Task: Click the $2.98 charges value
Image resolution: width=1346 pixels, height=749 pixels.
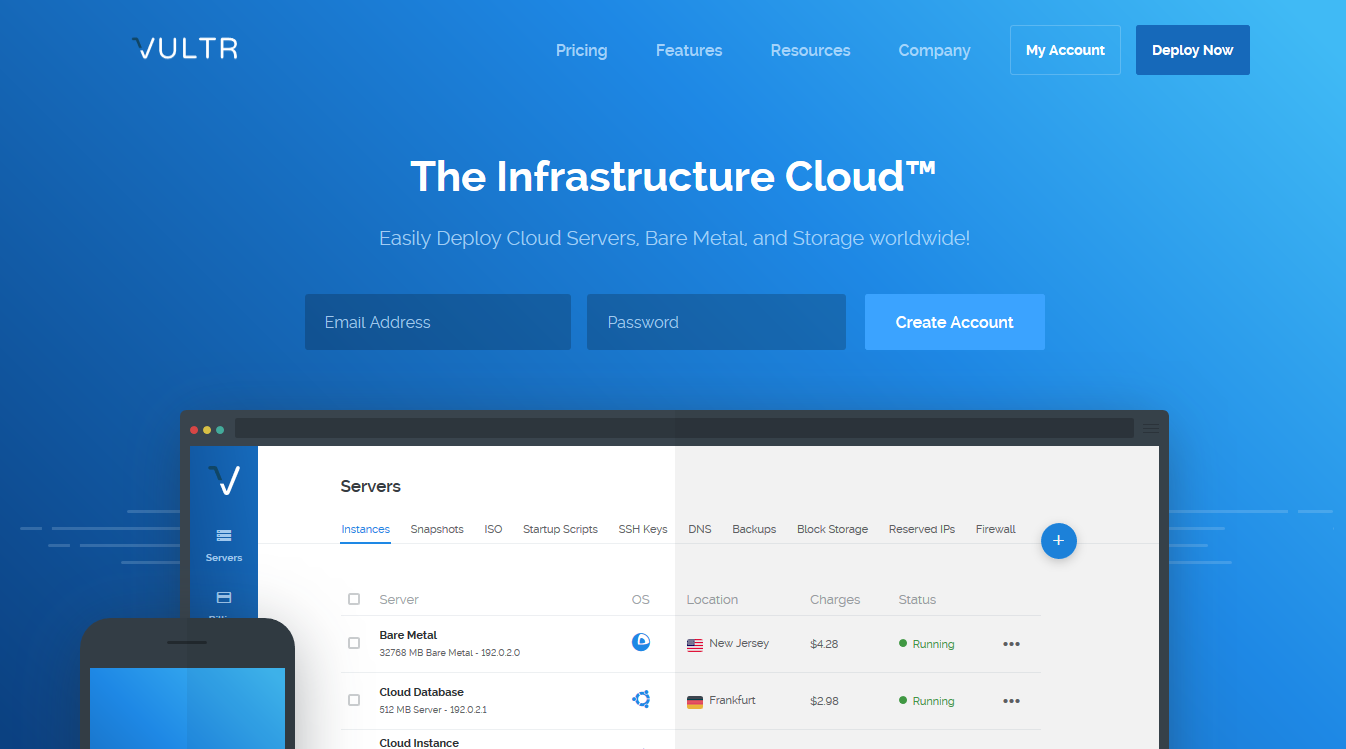Action: [824, 701]
